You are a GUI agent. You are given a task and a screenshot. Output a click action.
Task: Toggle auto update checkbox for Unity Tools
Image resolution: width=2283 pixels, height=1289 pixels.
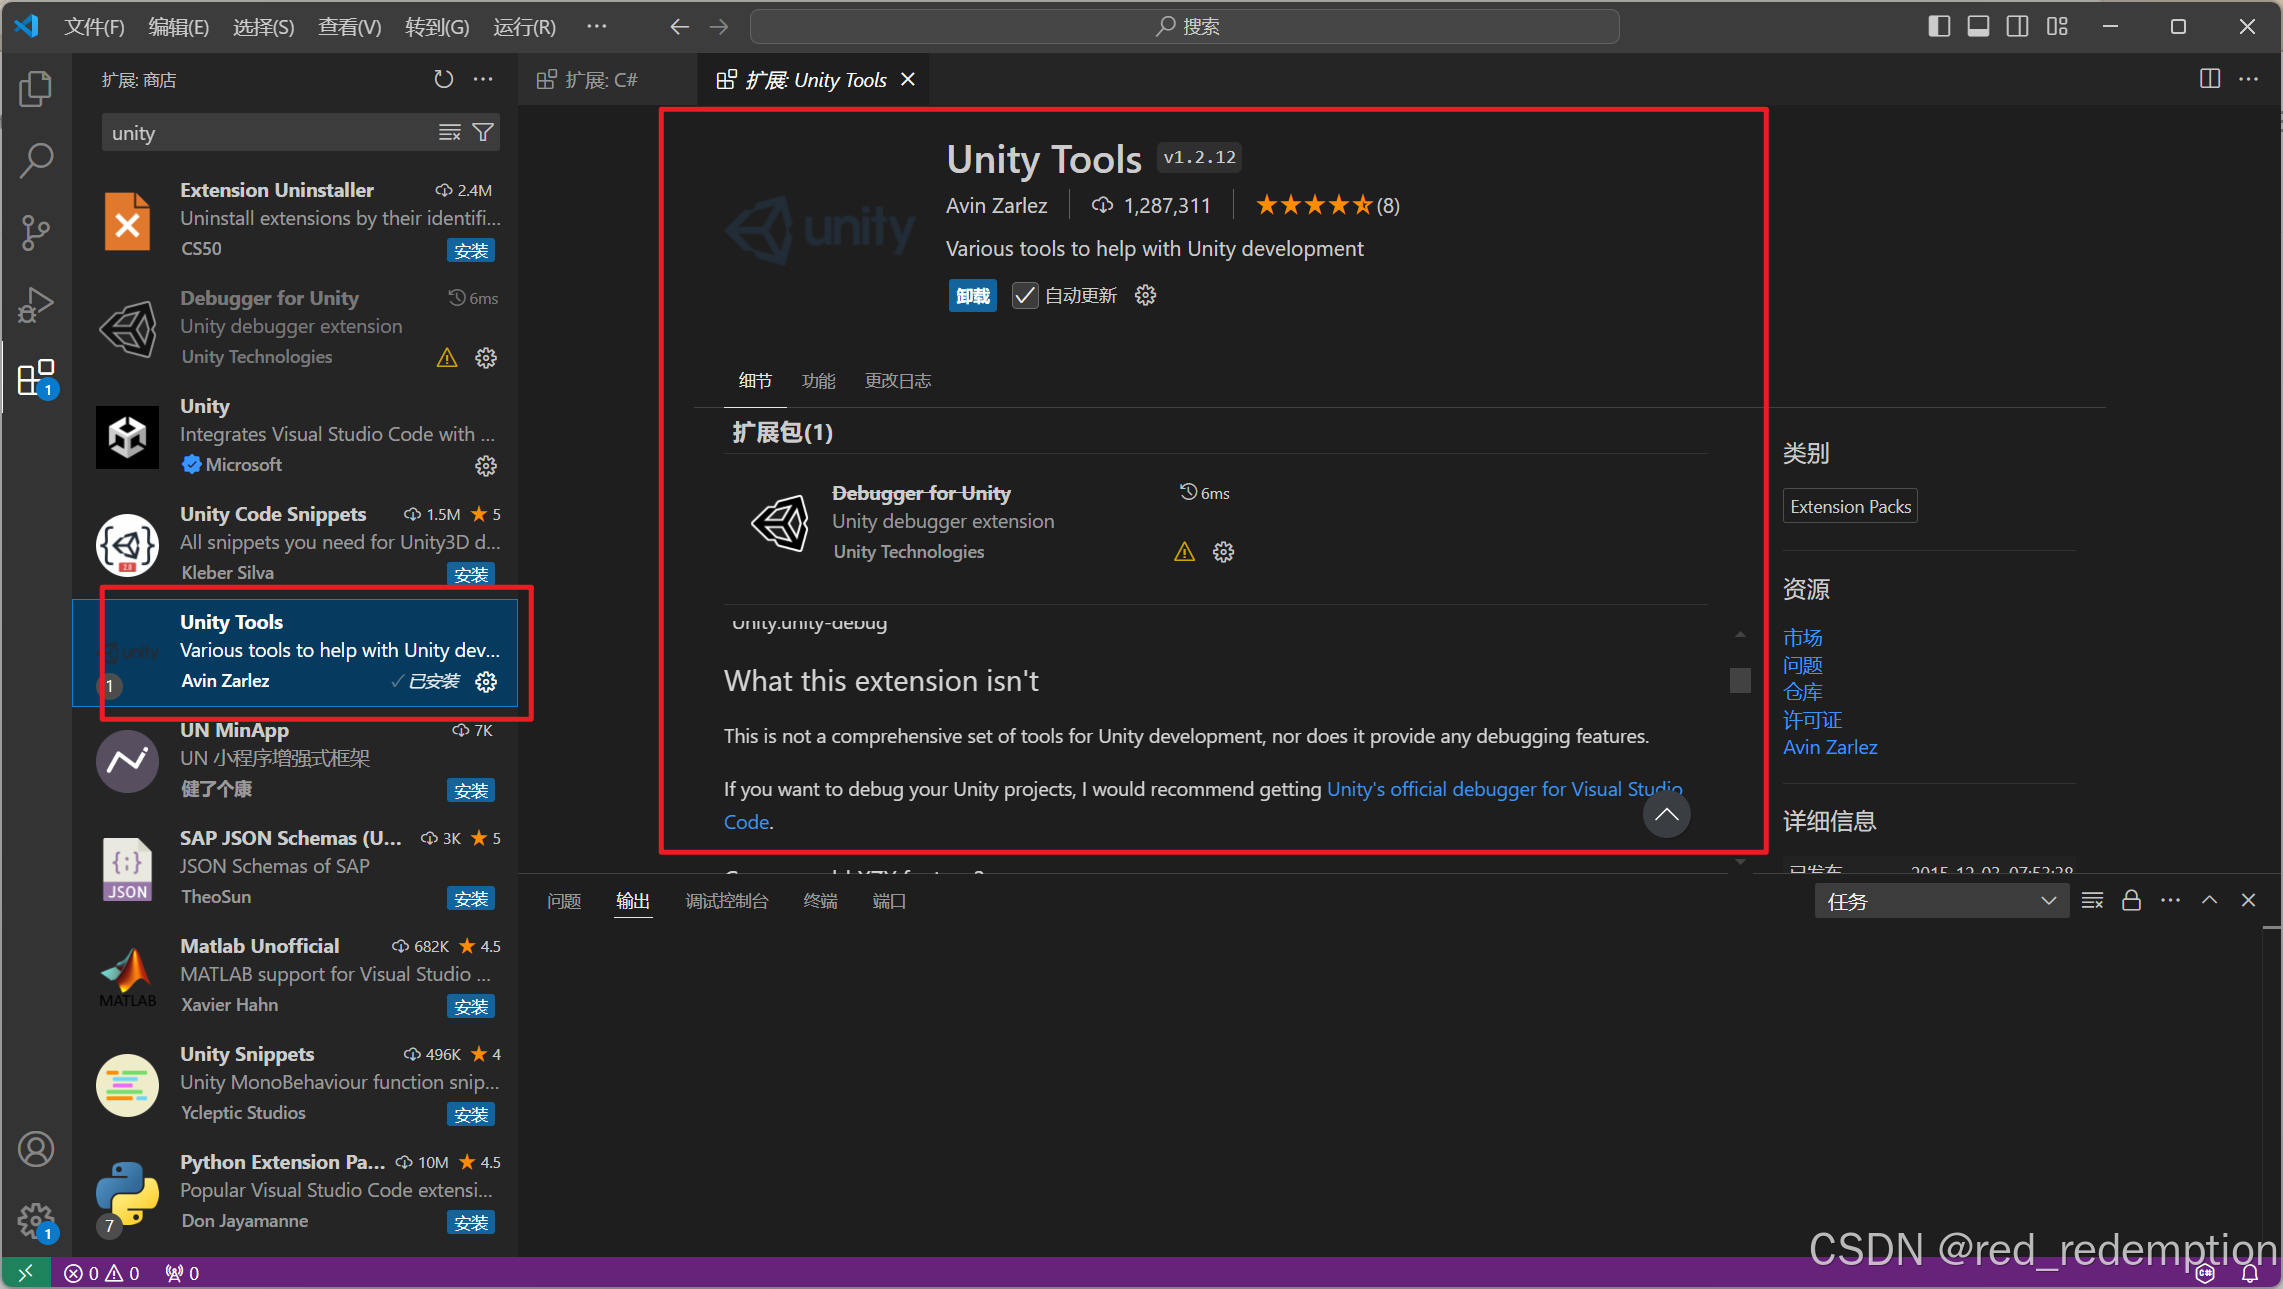pyautogui.click(x=1024, y=295)
